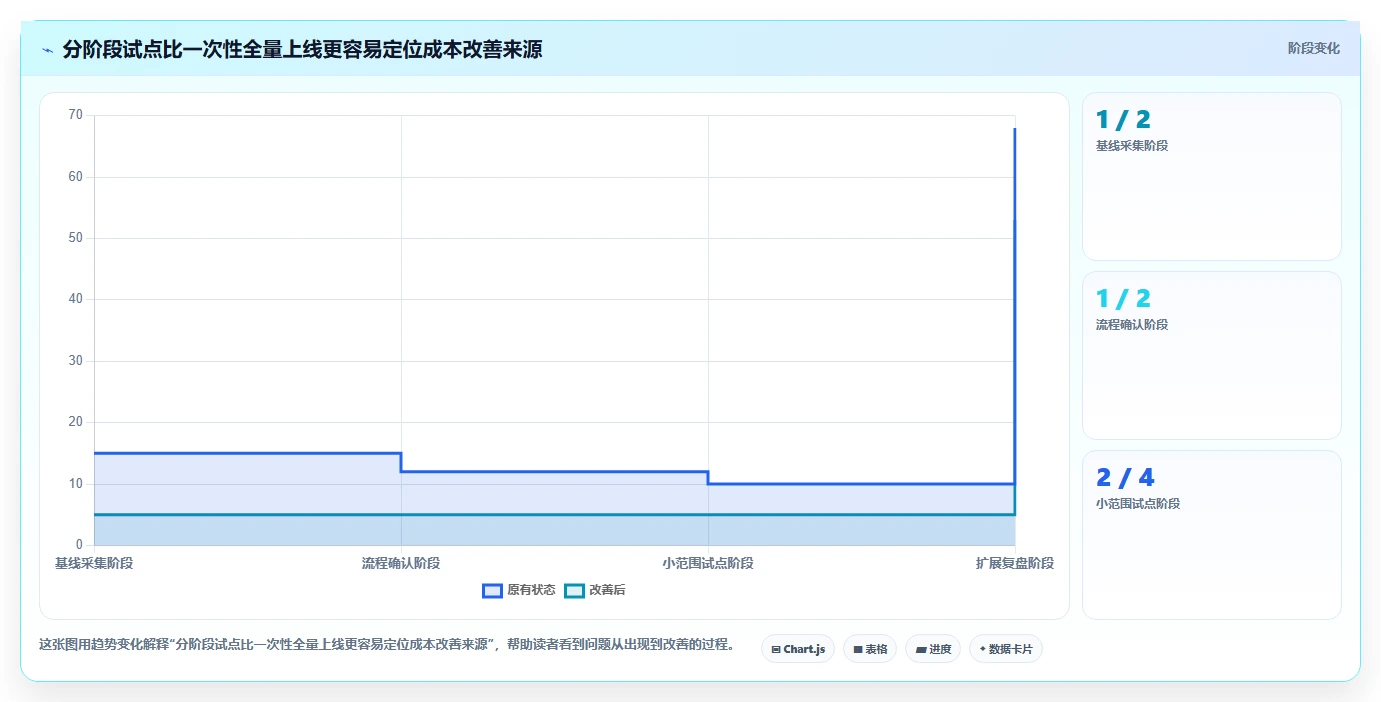Click the 阶段变化 label in header
This screenshot has width=1381, height=702.
[1313, 49]
